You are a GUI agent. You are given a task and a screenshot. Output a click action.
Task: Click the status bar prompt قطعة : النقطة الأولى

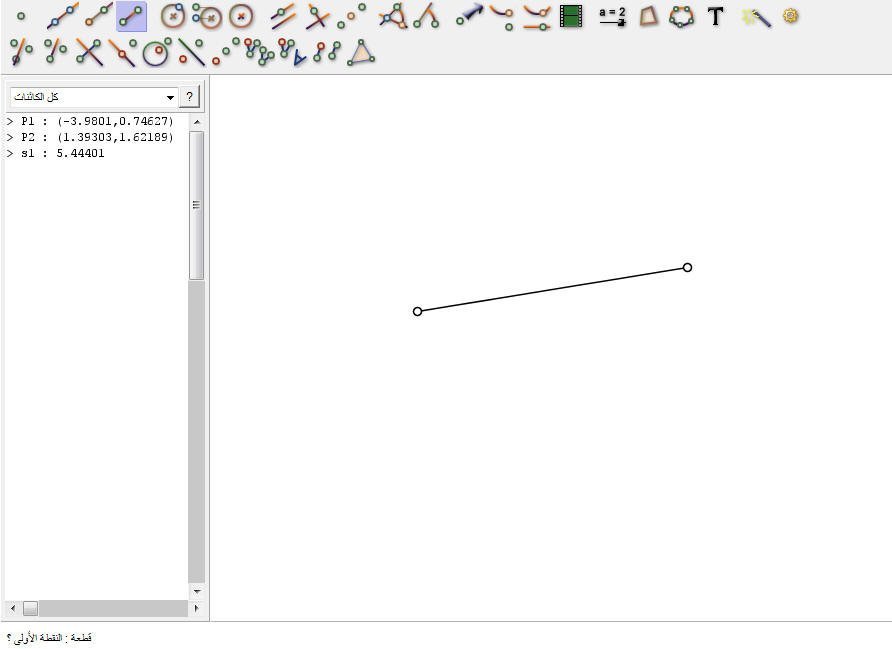click(49, 638)
